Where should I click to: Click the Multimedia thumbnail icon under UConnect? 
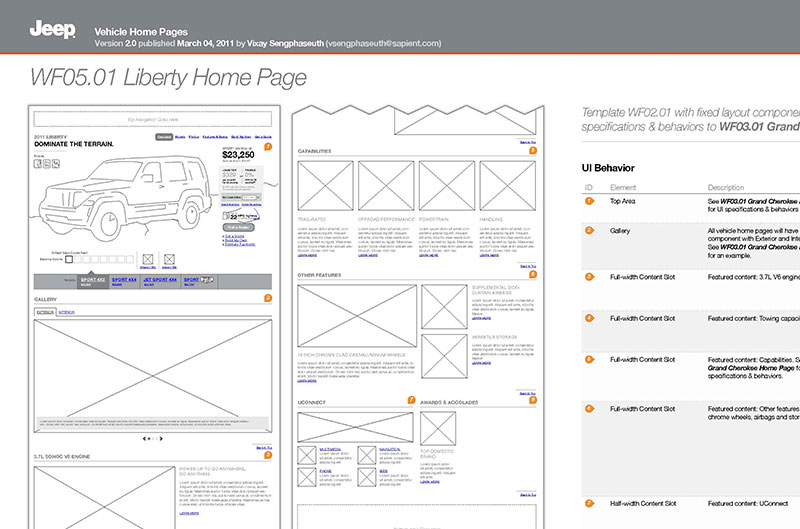coord(307,455)
